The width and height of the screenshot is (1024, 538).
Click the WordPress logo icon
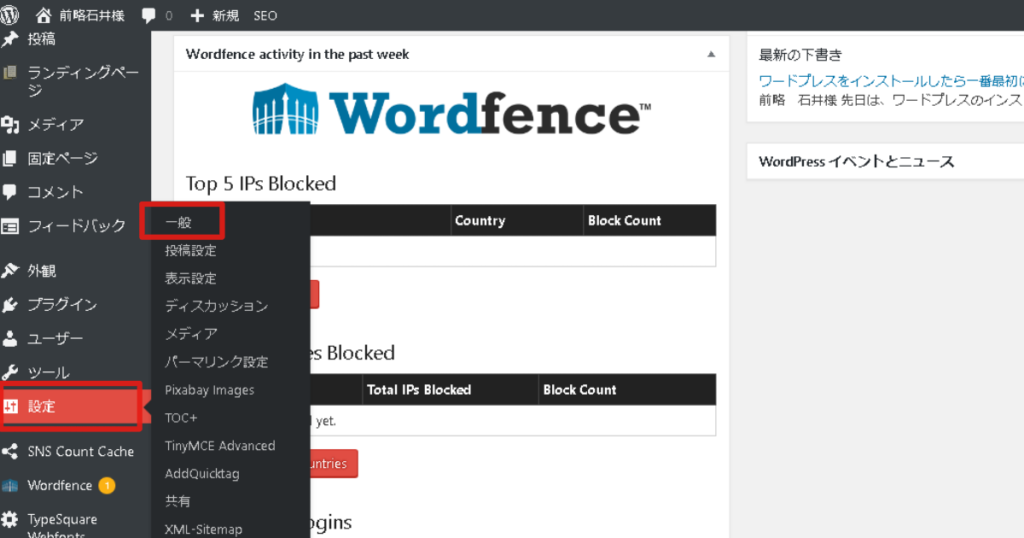tap(9, 14)
